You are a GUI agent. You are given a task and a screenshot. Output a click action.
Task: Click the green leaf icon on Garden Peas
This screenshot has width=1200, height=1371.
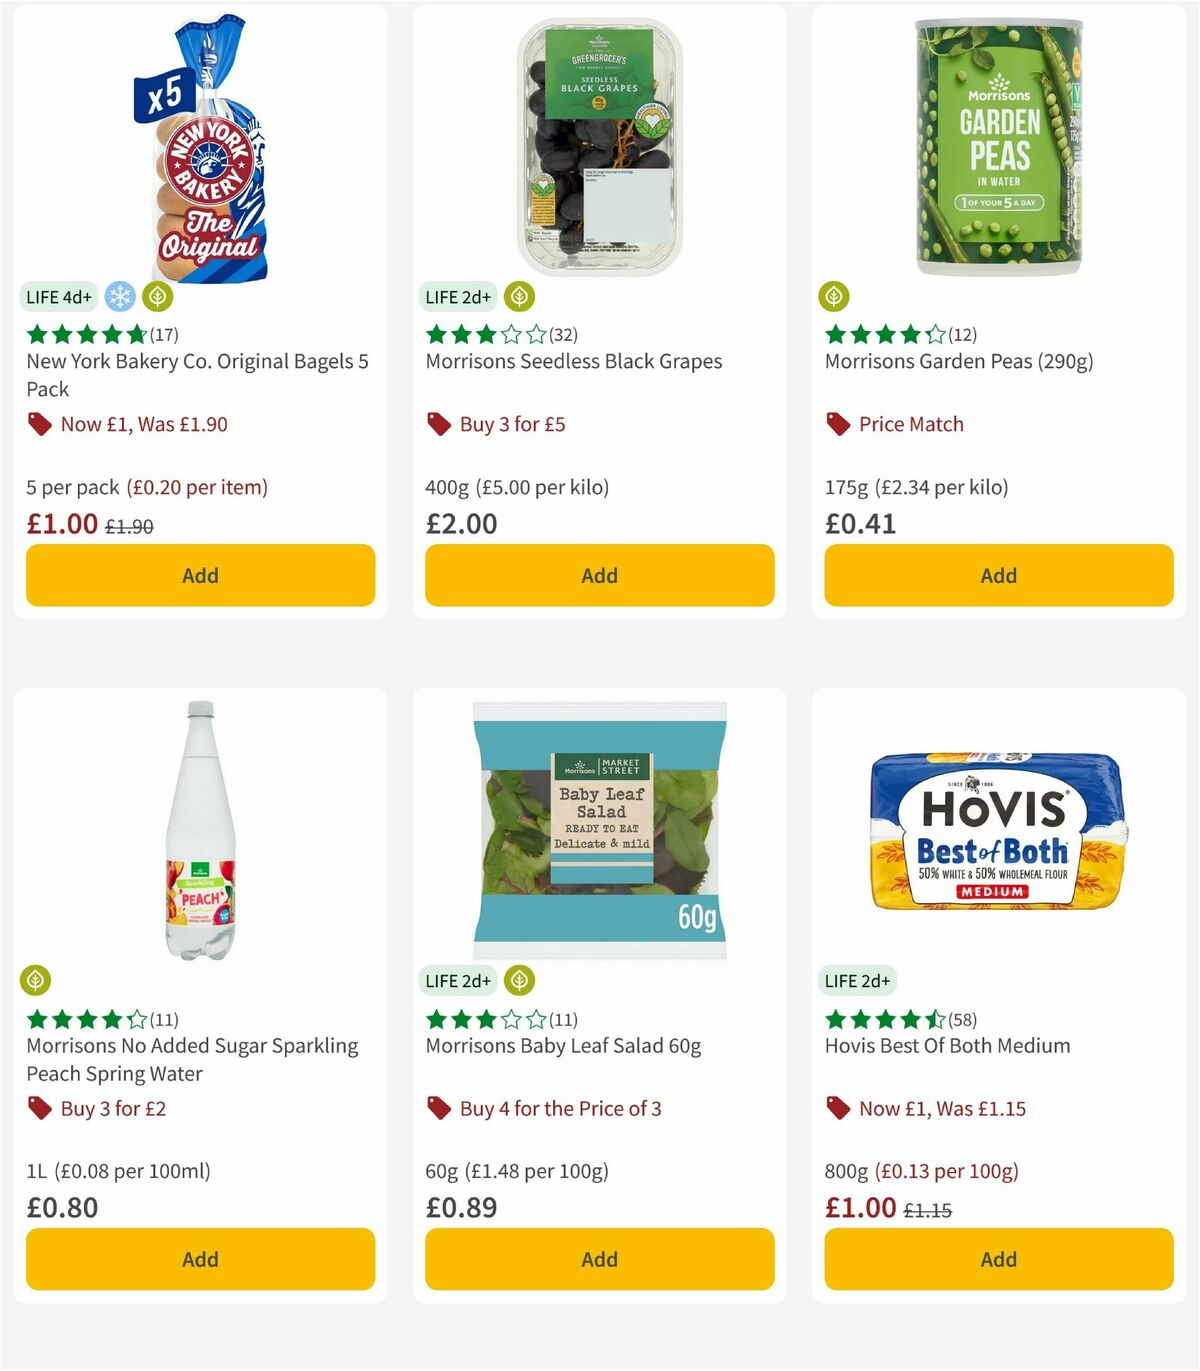coord(834,295)
